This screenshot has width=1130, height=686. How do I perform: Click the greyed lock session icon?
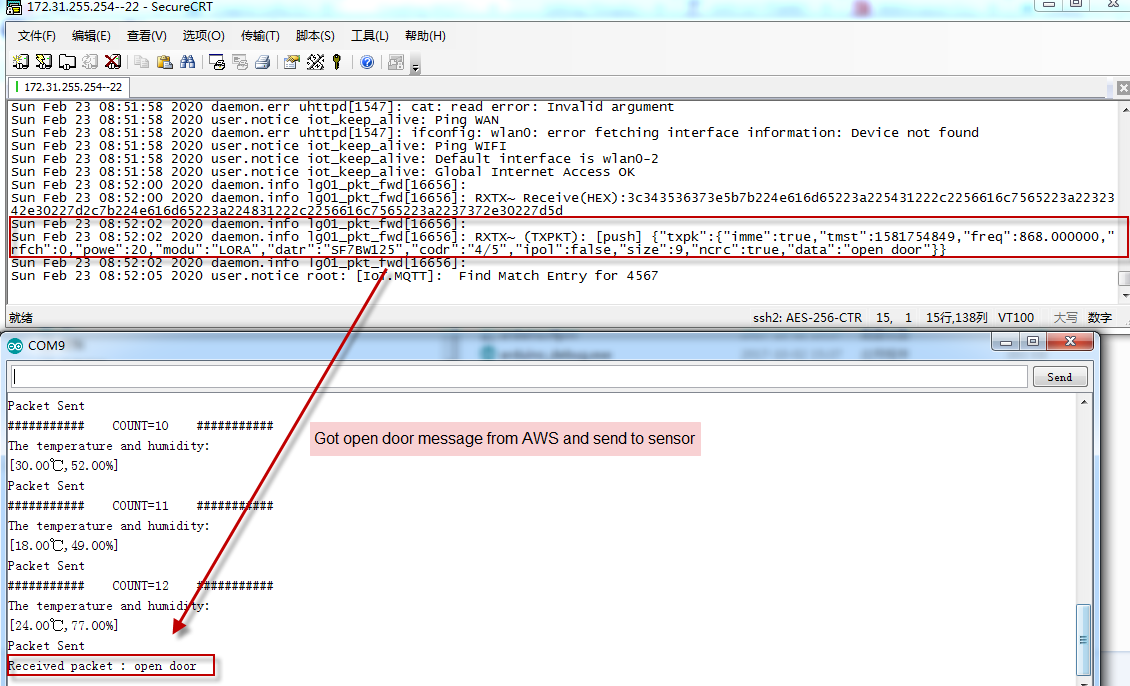pos(396,62)
